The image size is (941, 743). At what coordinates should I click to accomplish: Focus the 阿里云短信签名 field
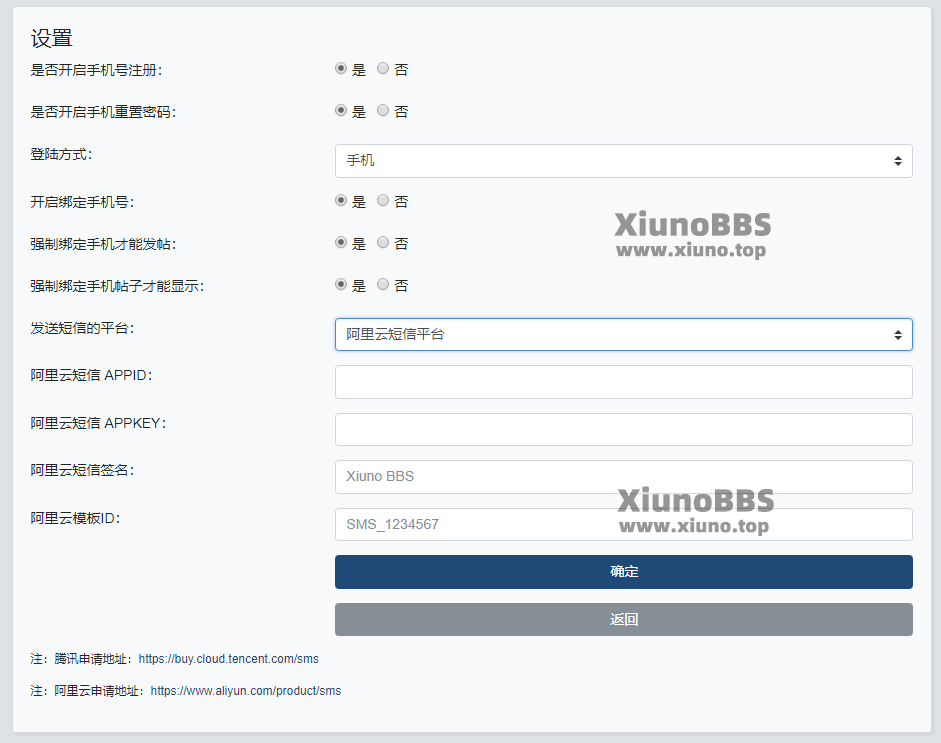click(x=624, y=477)
